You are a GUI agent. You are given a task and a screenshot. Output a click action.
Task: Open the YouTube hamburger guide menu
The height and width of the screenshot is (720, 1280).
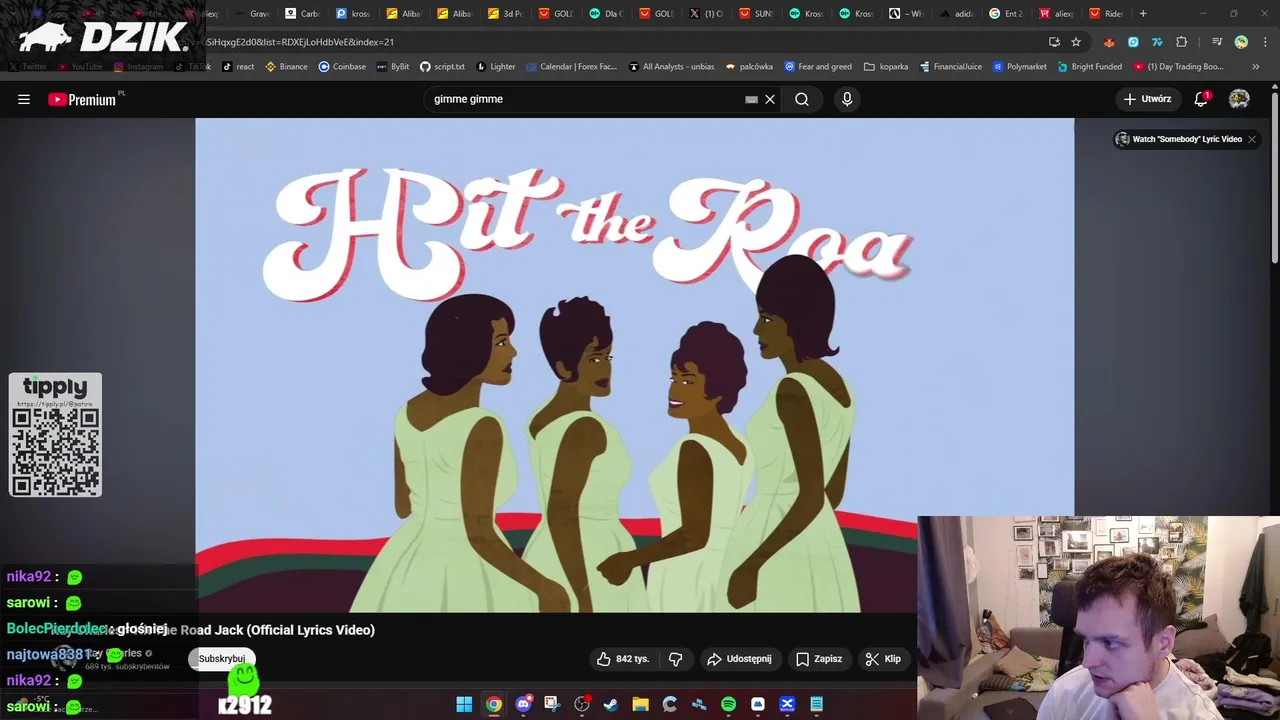pos(24,99)
